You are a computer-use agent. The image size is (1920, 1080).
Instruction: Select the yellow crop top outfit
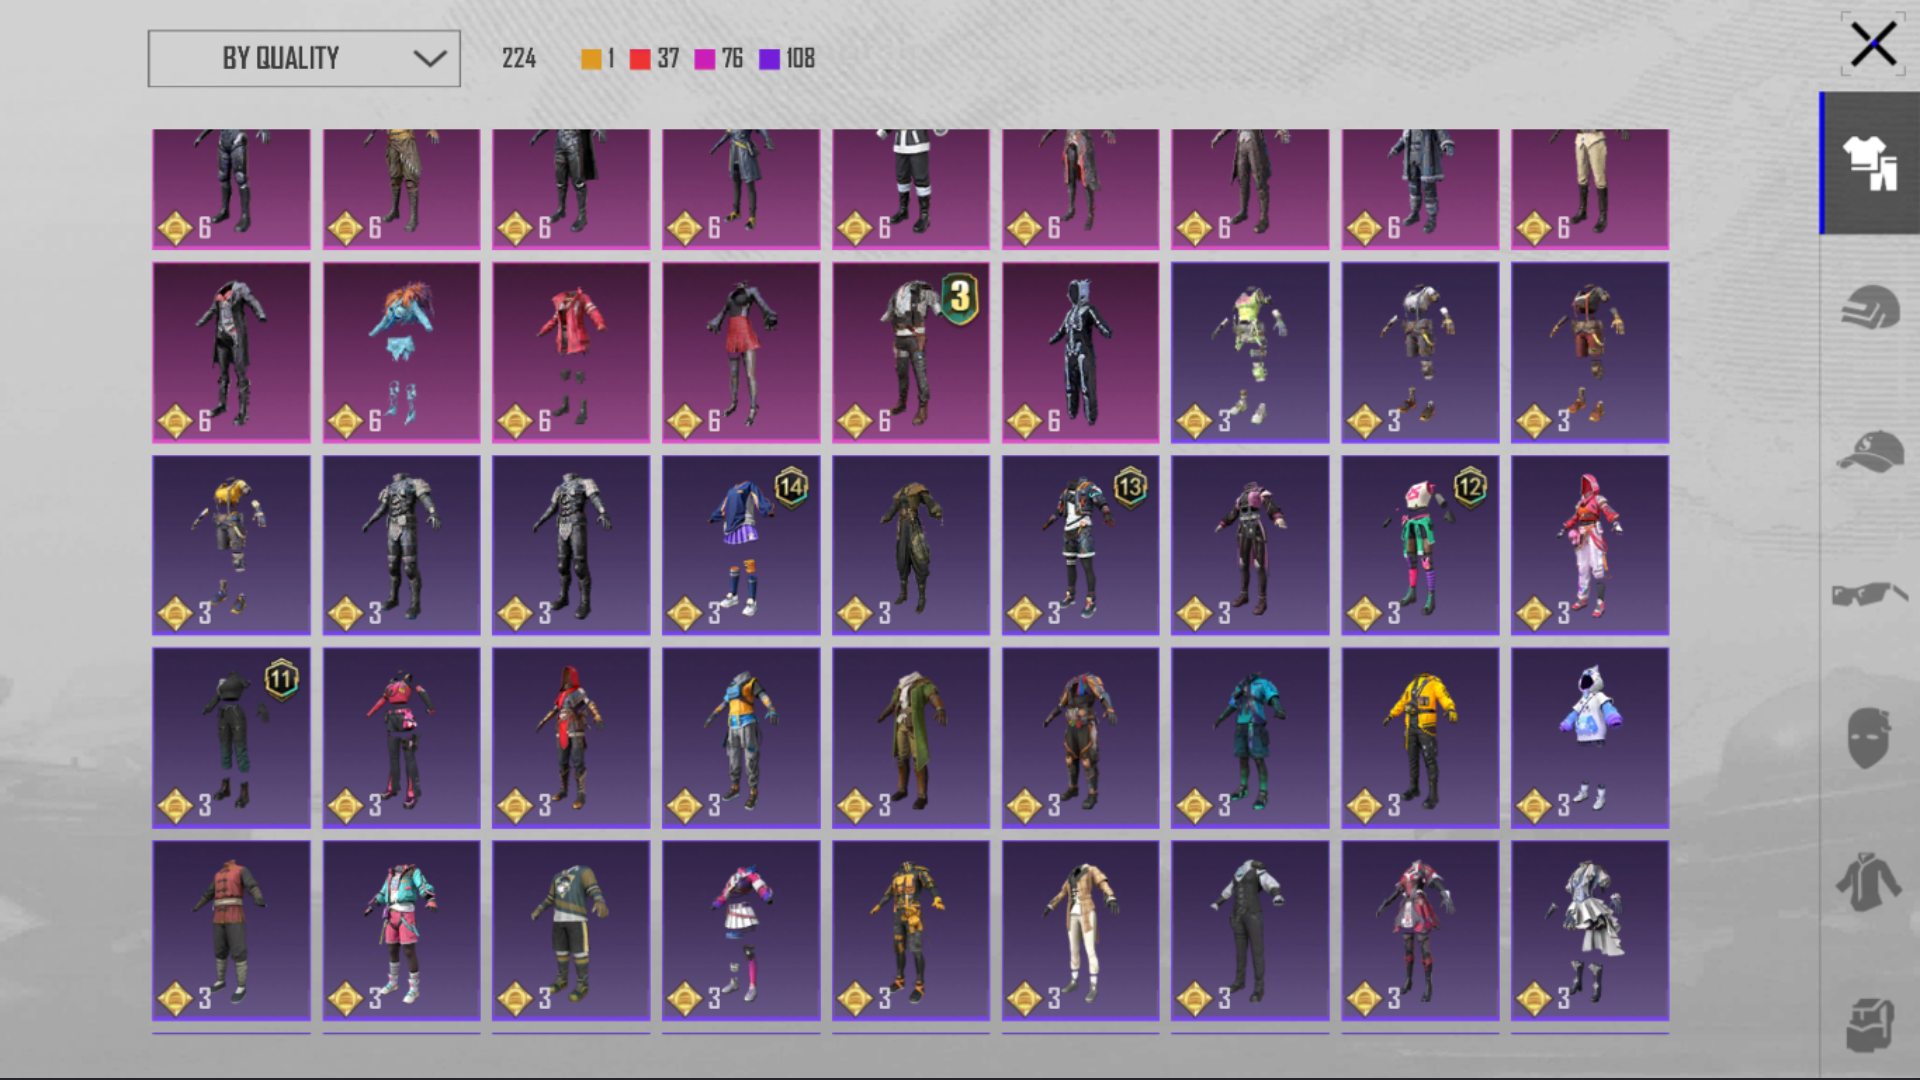click(x=231, y=545)
